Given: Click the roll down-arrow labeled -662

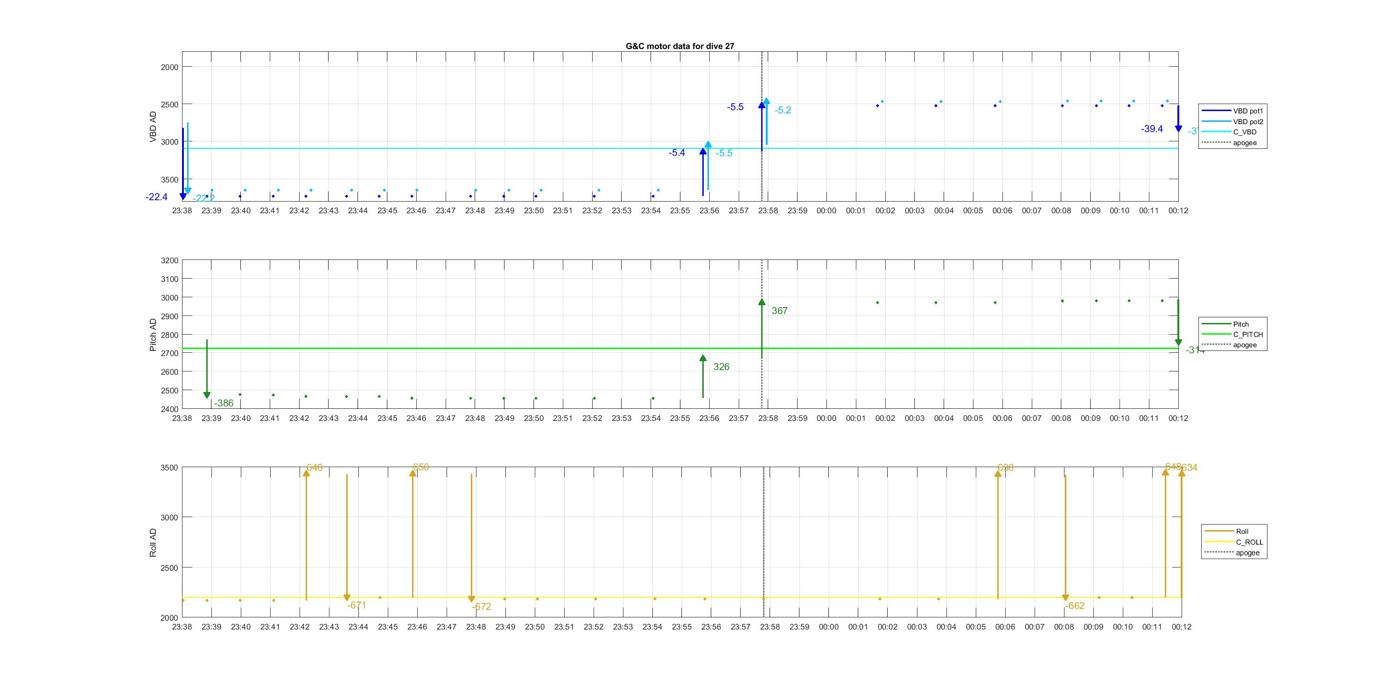Looking at the screenshot, I should [x=1065, y=538].
